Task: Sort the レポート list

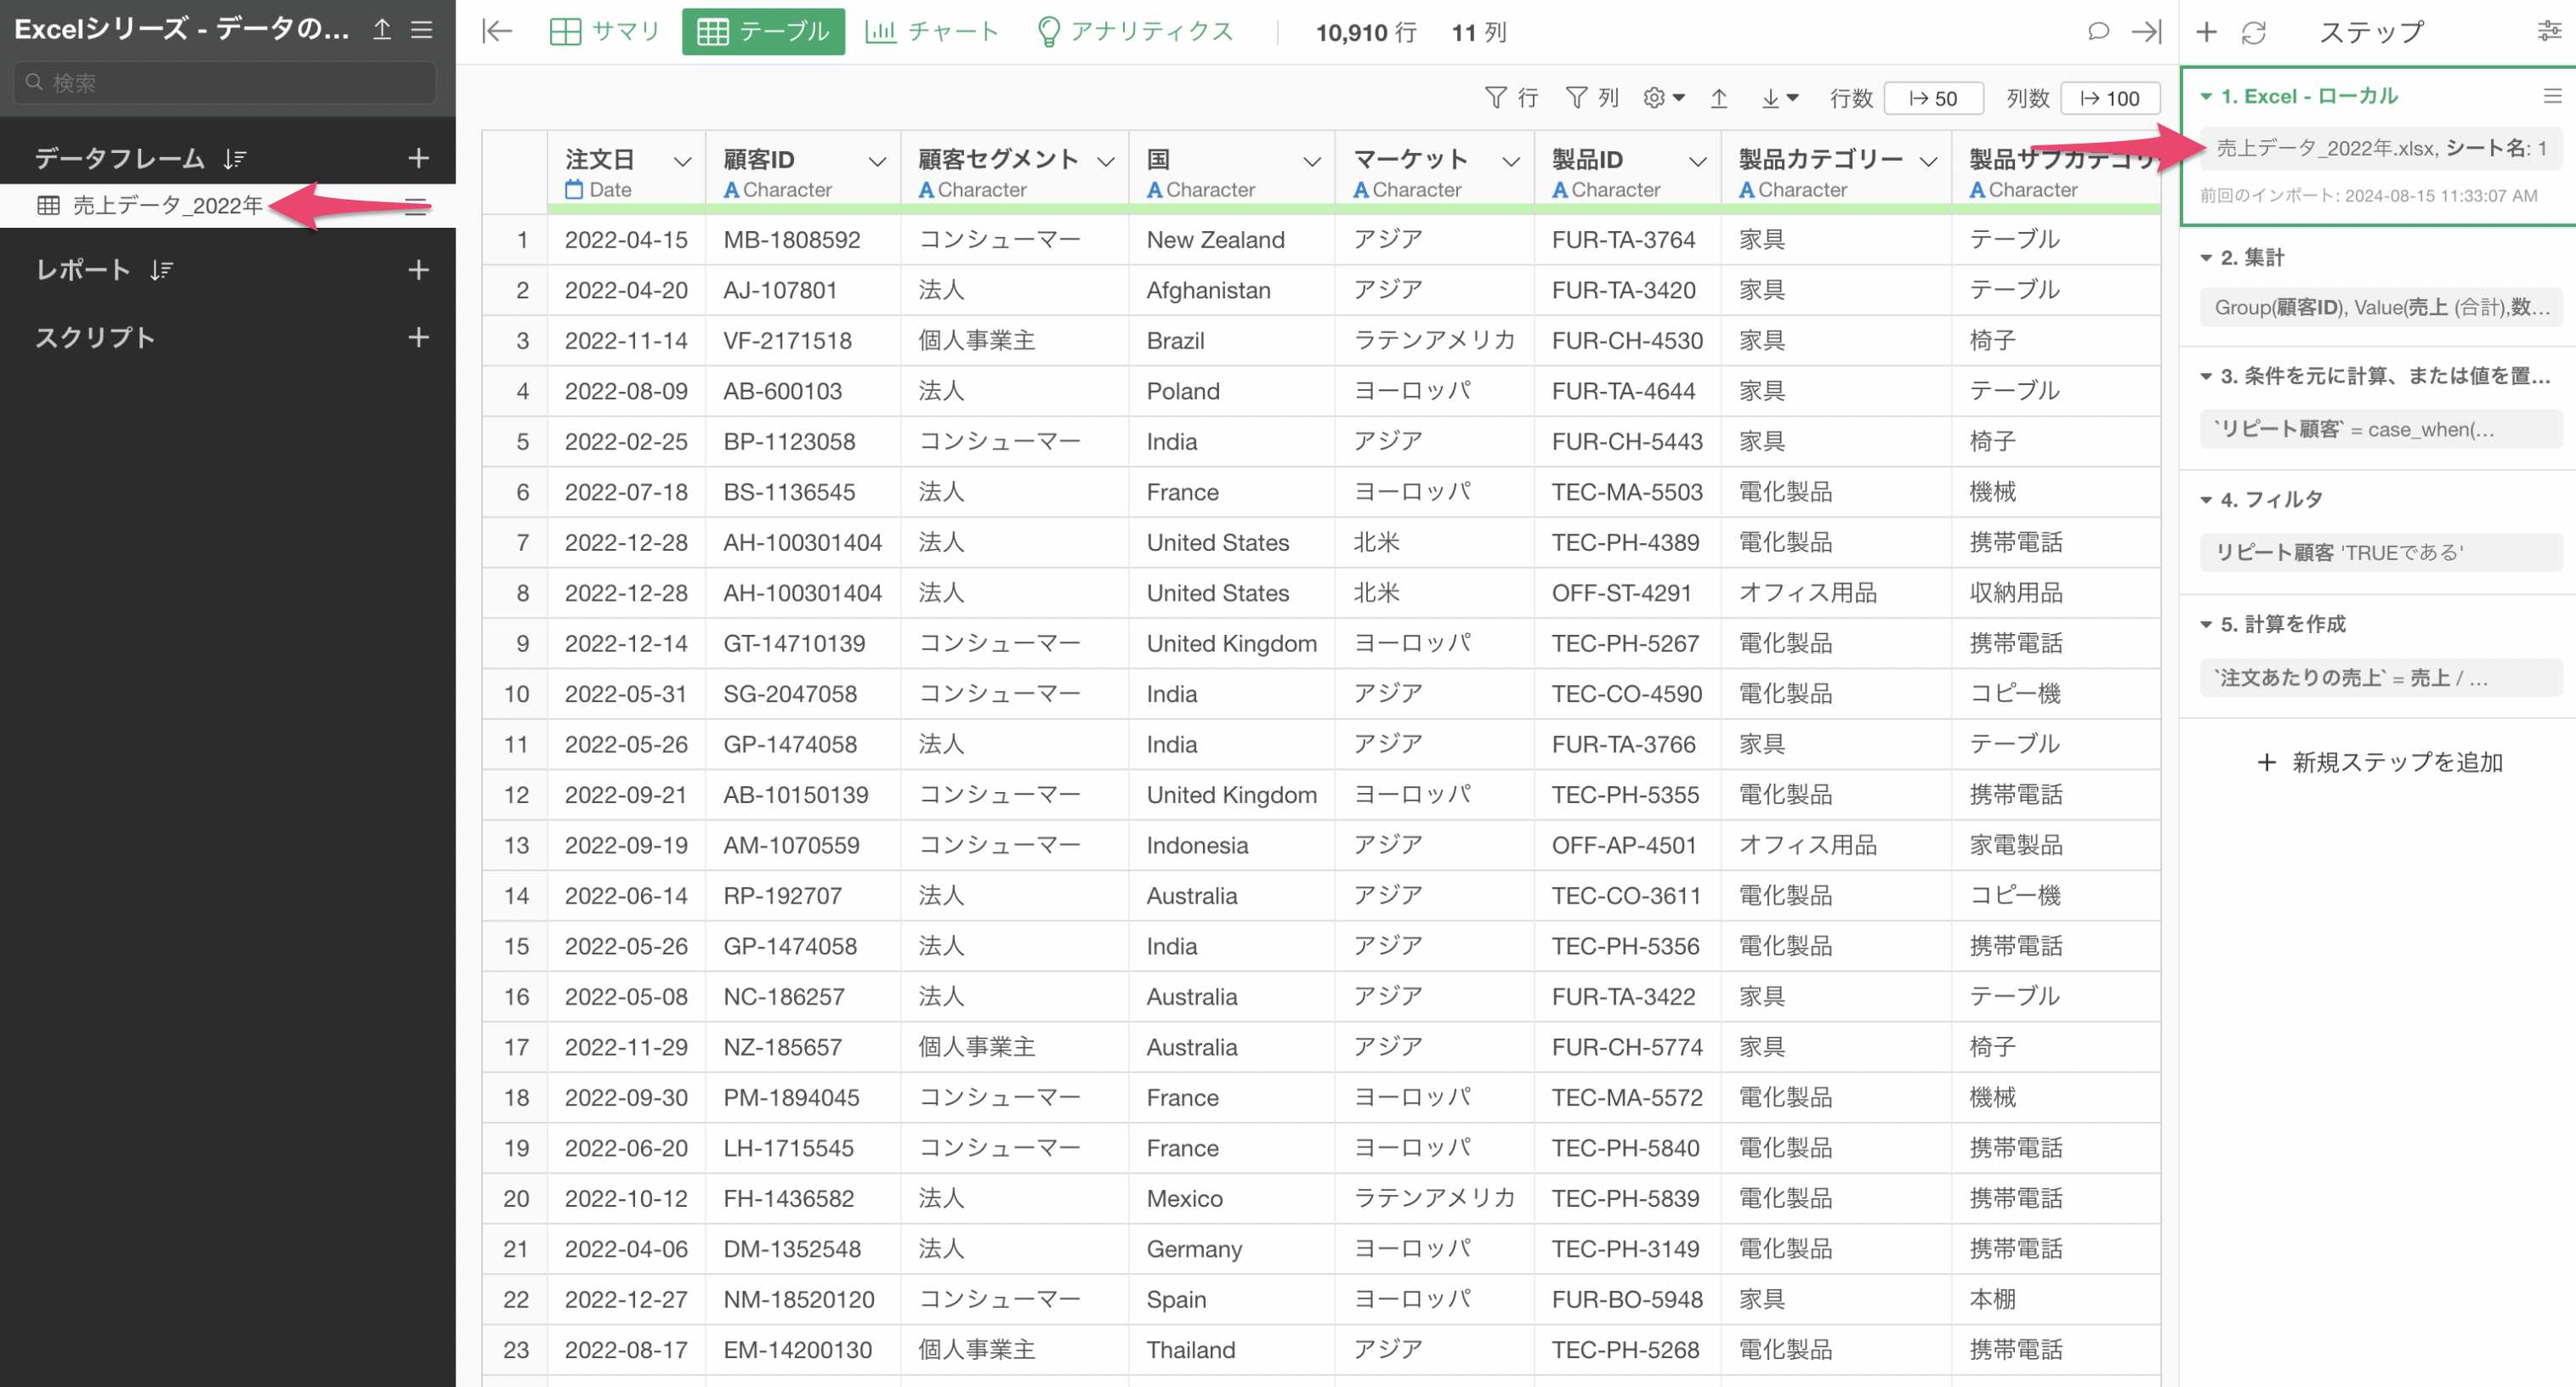Action: tap(162, 270)
